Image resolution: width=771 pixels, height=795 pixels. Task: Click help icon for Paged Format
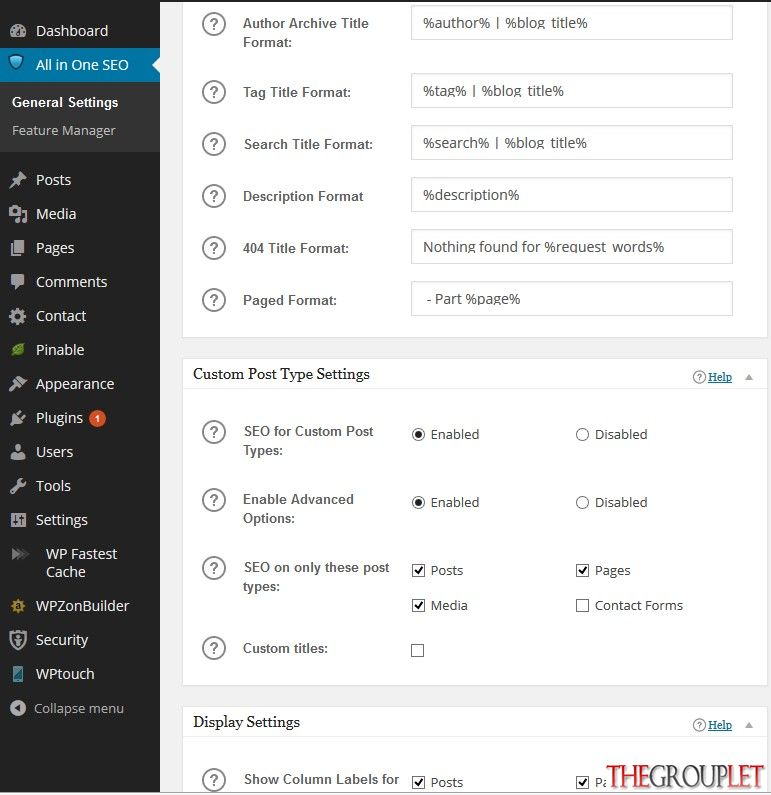point(214,300)
